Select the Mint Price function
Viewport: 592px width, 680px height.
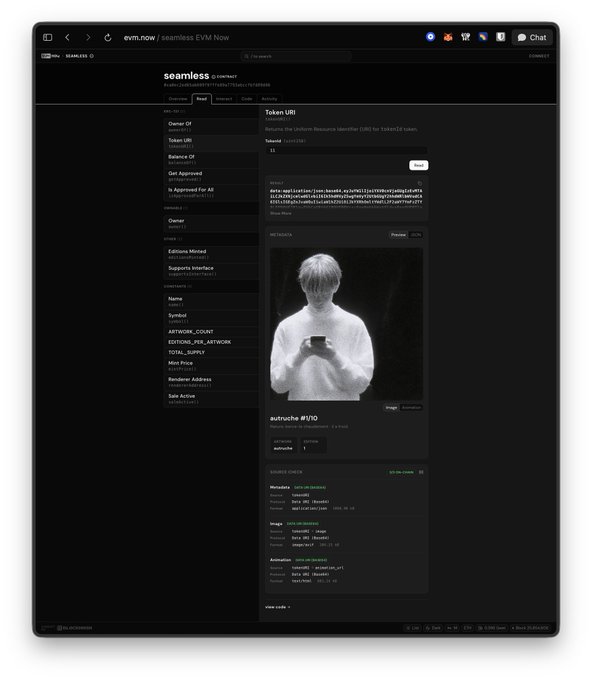tap(211, 366)
